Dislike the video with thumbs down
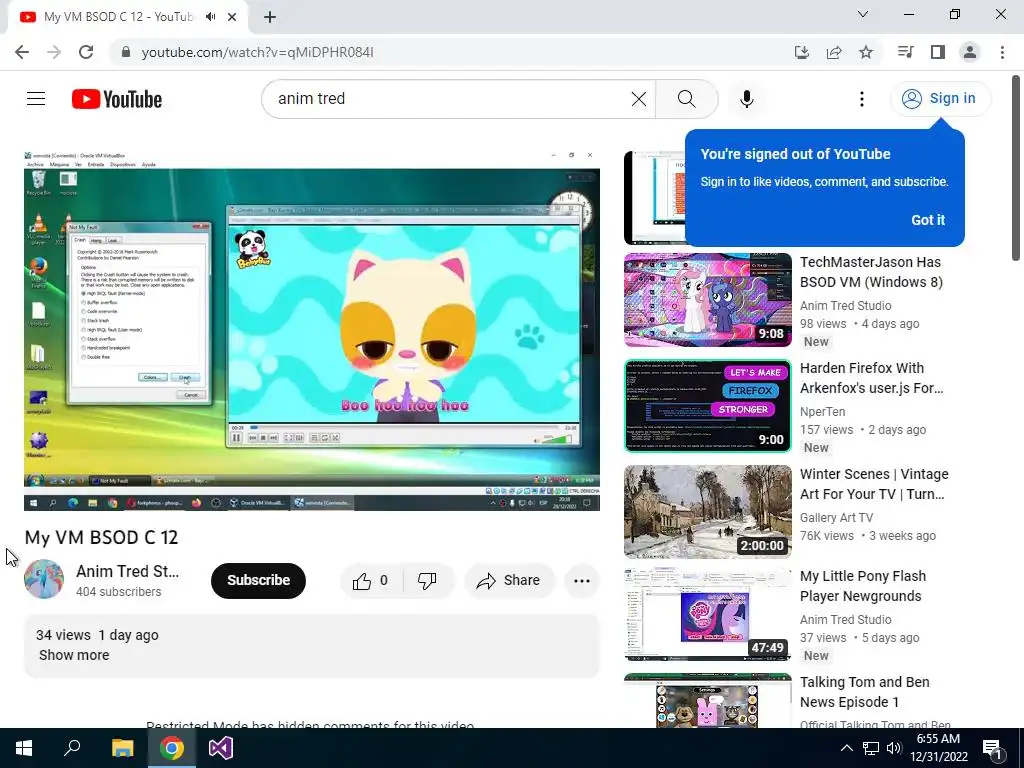Viewport: 1024px width, 768px height. pyautogui.click(x=427, y=581)
